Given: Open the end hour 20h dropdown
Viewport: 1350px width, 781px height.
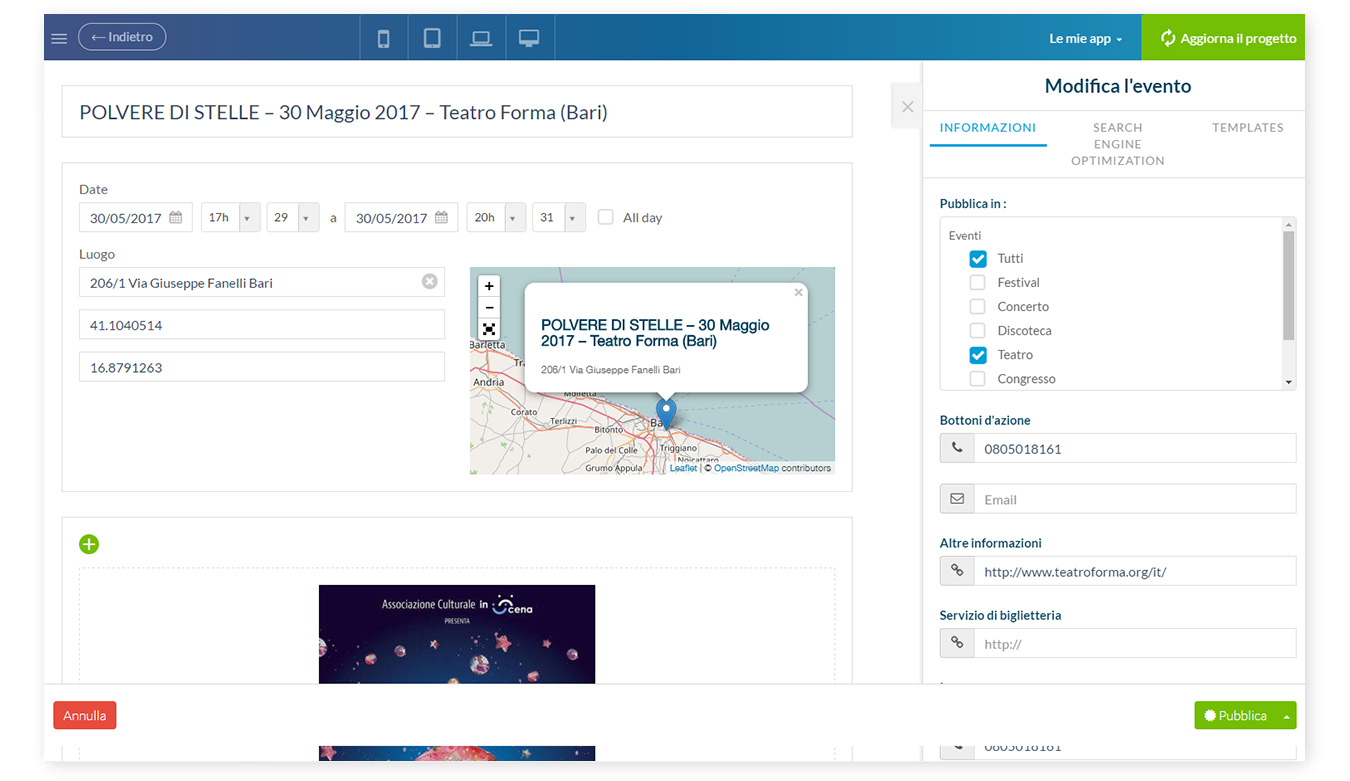Looking at the screenshot, I should 496,217.
